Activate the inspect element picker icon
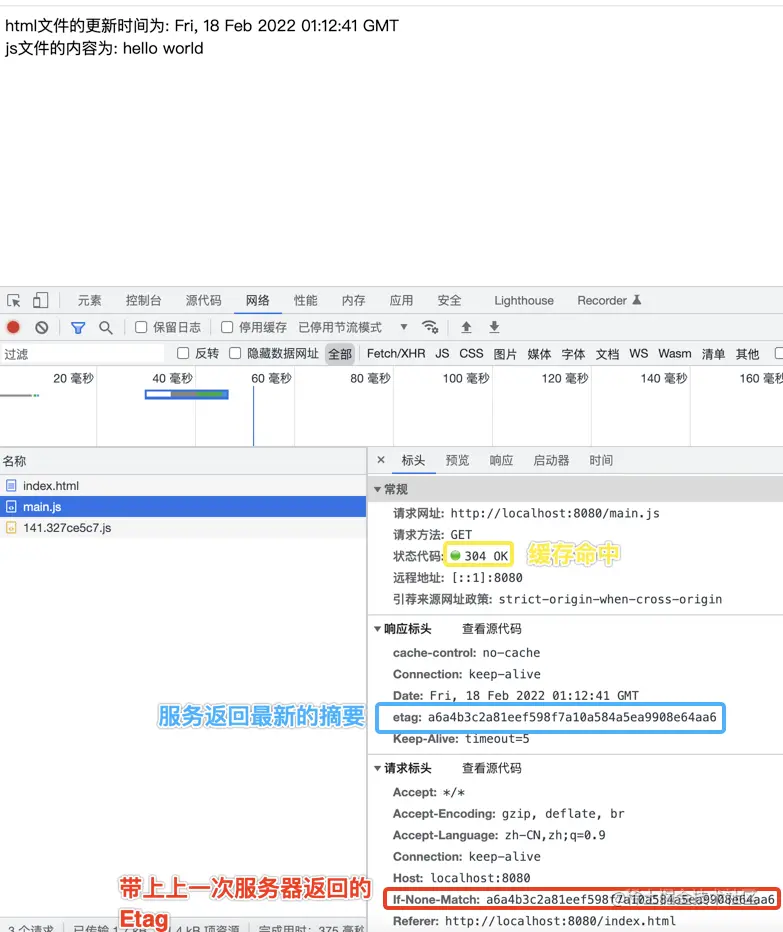Screen dimensions: 783x932 click(x=14, y=300)
